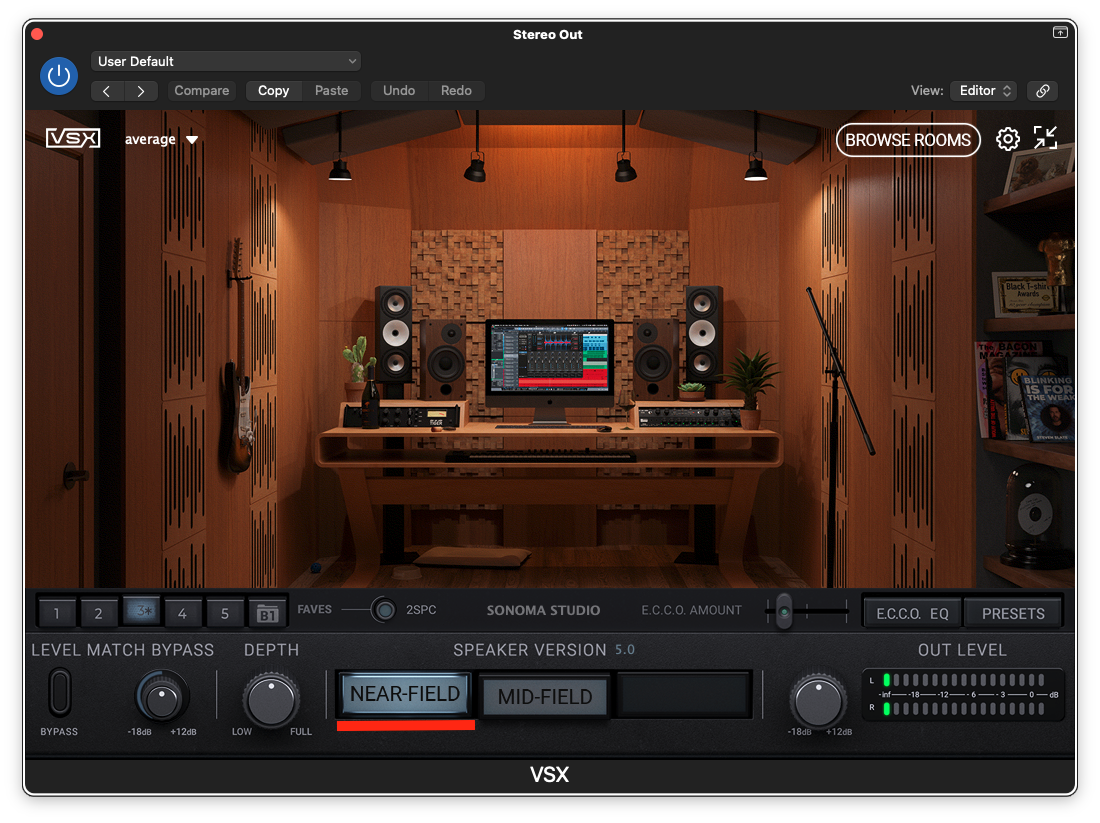Toggle the Level Match BYPASS switch

tap(60, 692)
